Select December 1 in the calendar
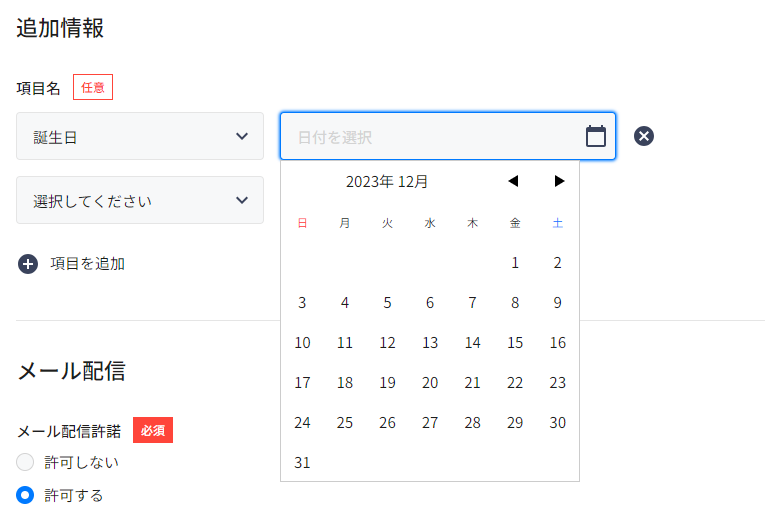The image size is (765, 524). click(515, 263)
